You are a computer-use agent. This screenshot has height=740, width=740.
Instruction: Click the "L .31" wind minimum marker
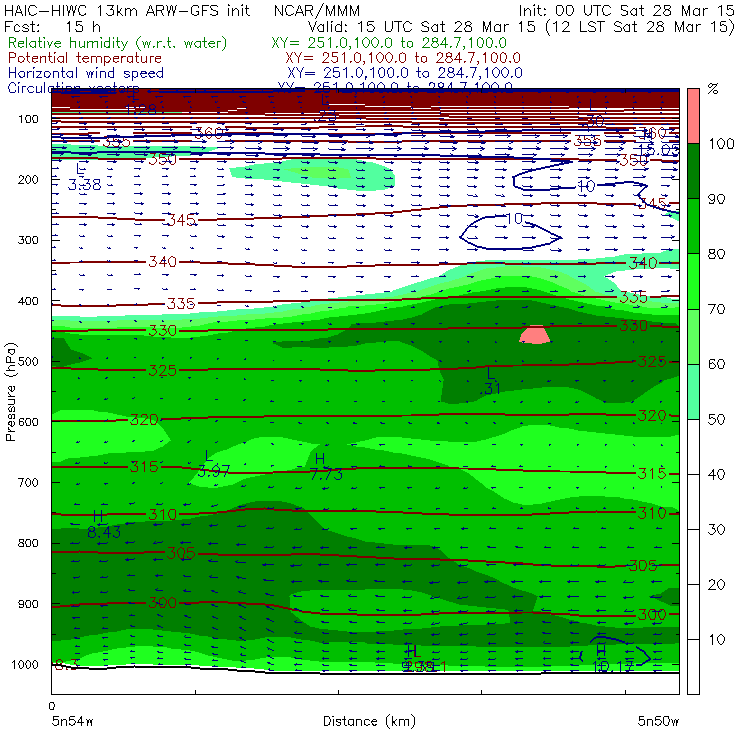492,381
